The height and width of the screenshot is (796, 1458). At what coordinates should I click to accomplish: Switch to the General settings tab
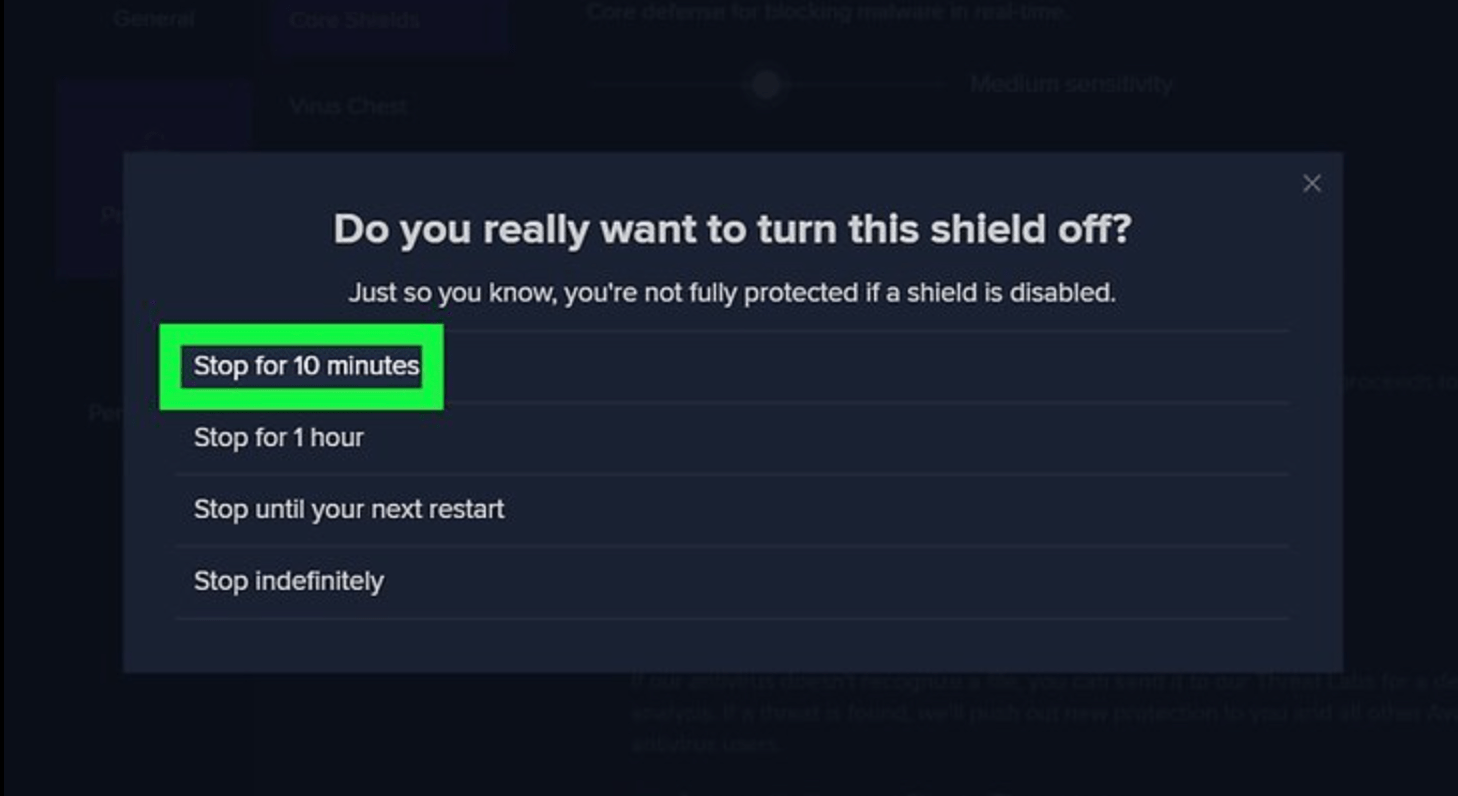(x=152, y=18)
